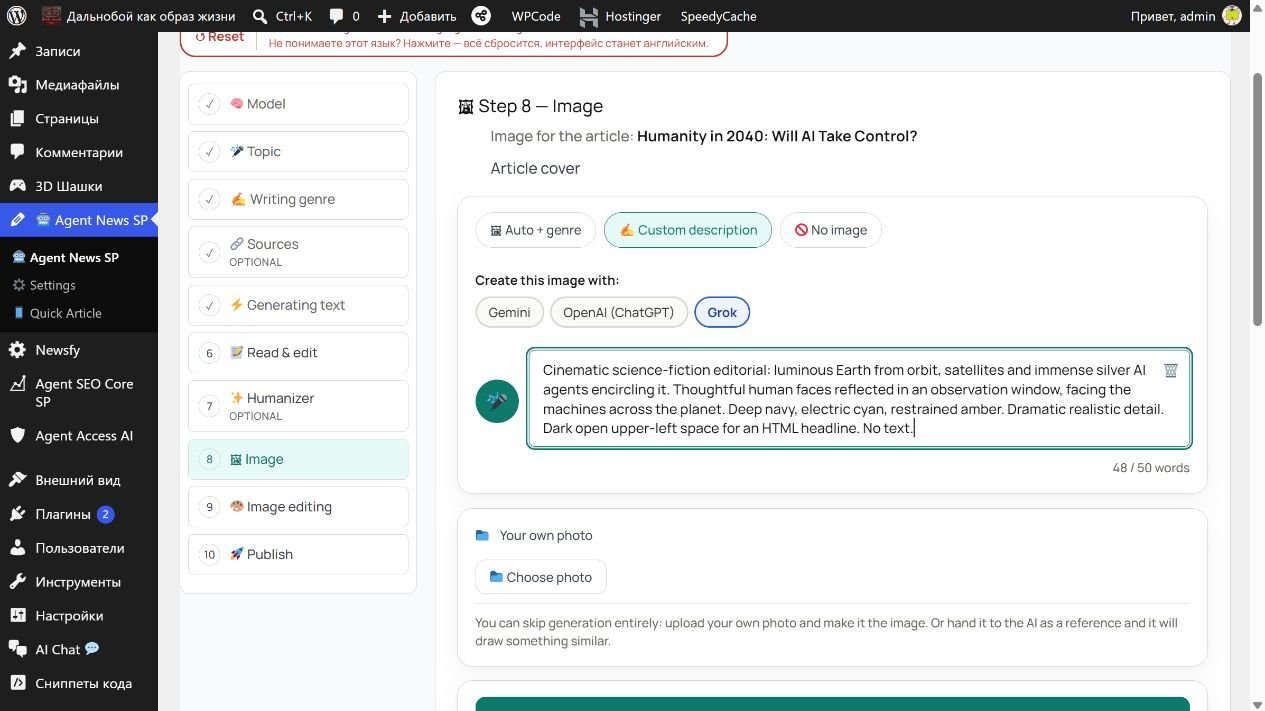Click the admin avatar icon
The height and width of the screenshot is (711, 1265).
[x=1232, y=16]
